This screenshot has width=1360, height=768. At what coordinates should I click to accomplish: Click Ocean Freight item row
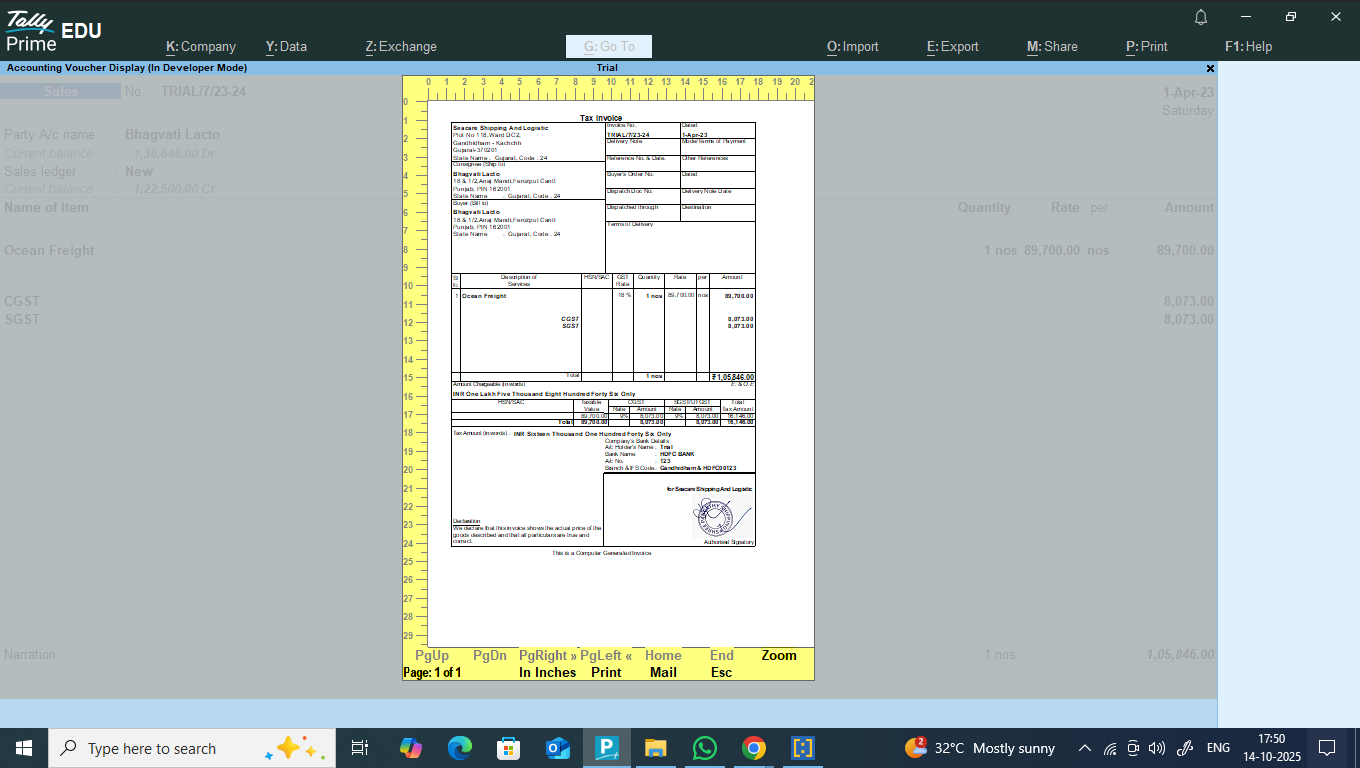pyautogui.click(x=609, y=251)
